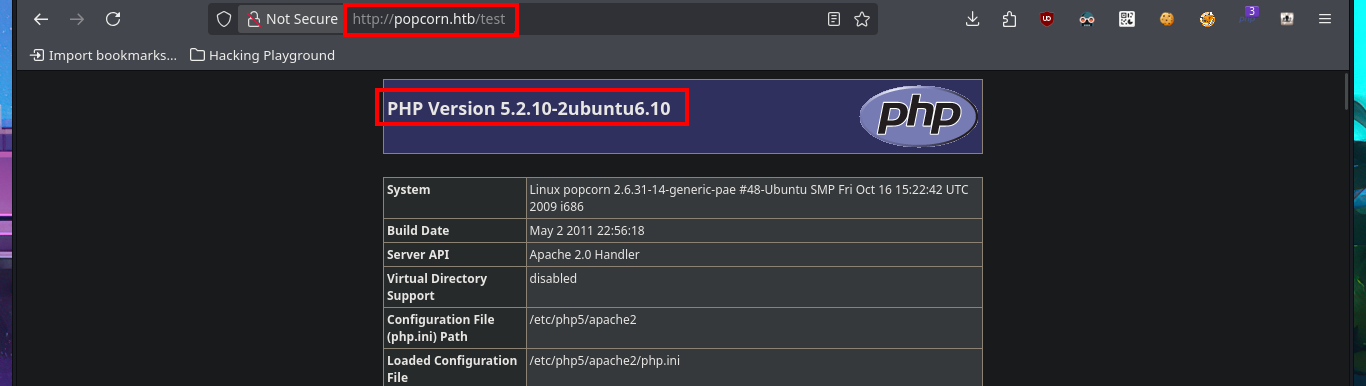1366x386 pixels.
Task: Open the cookie editor extension
Action: tap(1167, 19)
